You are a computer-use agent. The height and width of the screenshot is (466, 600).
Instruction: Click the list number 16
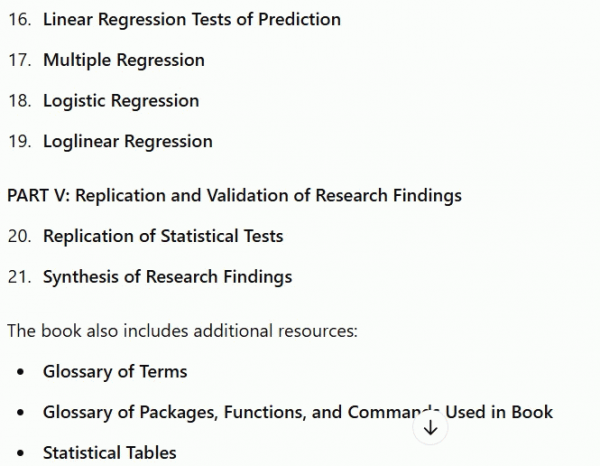pos(20,19)
